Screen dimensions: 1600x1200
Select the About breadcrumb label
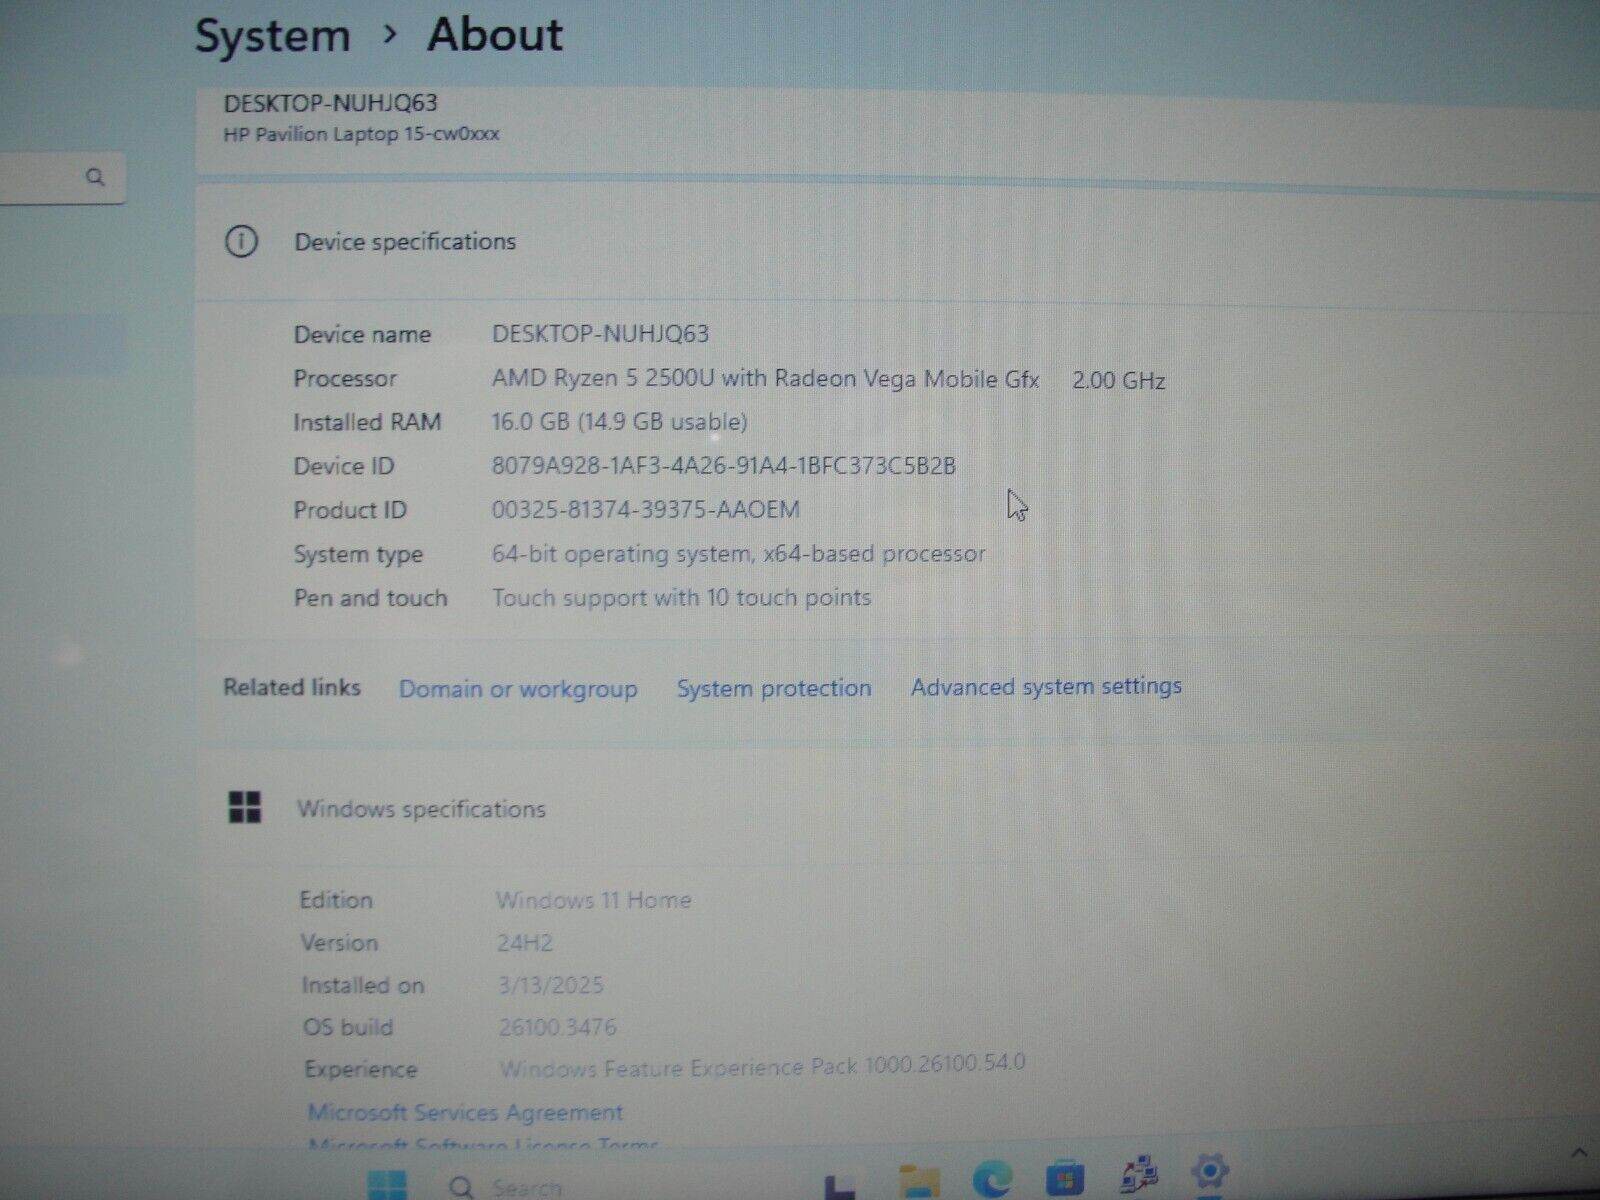[x=494, y=34]
